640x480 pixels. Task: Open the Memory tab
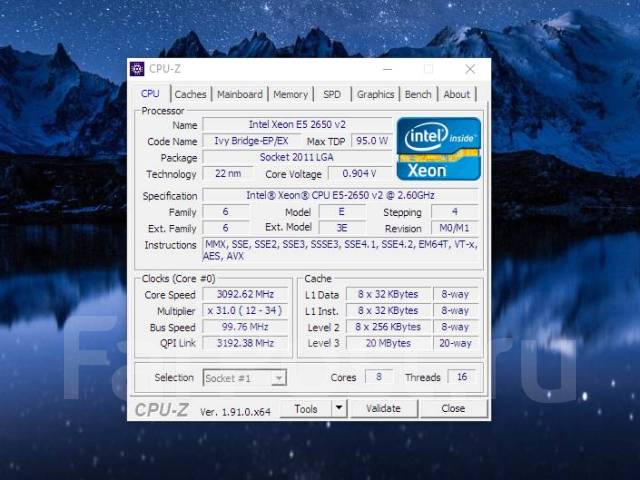tap(290, 94)
